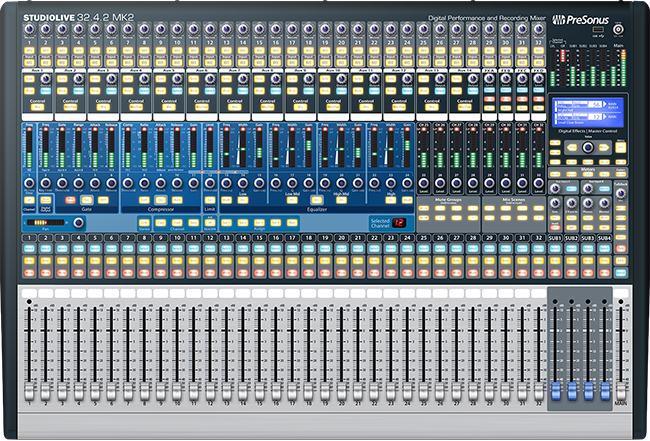Click the Digital Effects LCD screen
The image size is (650, 441).
tap(587, 112)
